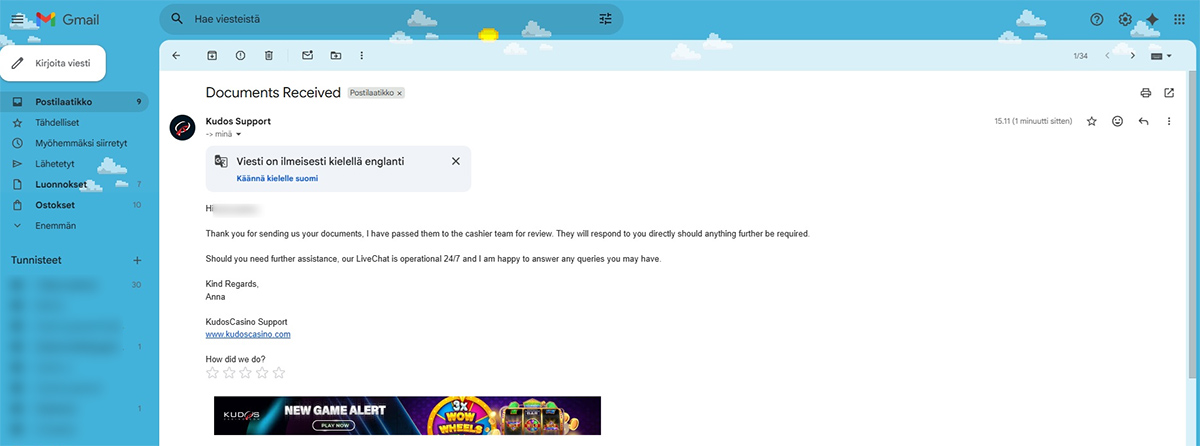This screenshot has height=446, width=1200.
Task: Rate the support with the first star
Action: (212, 373)
